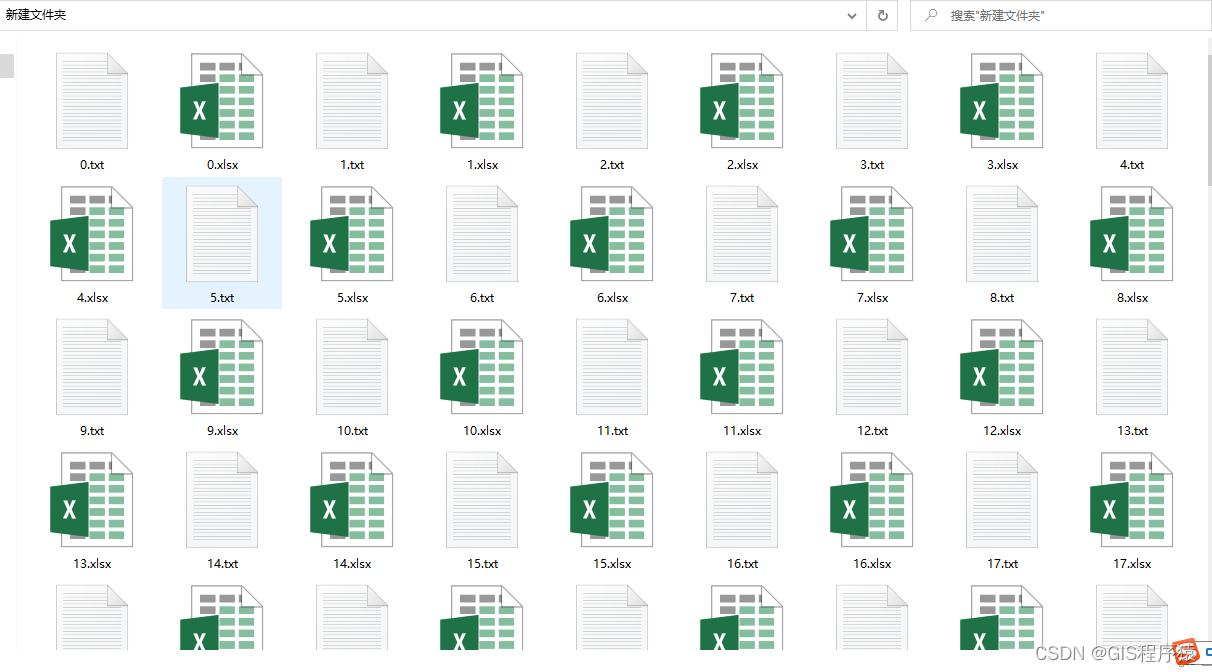Select the 5.xlsx Excel file icon

(352, 234)
